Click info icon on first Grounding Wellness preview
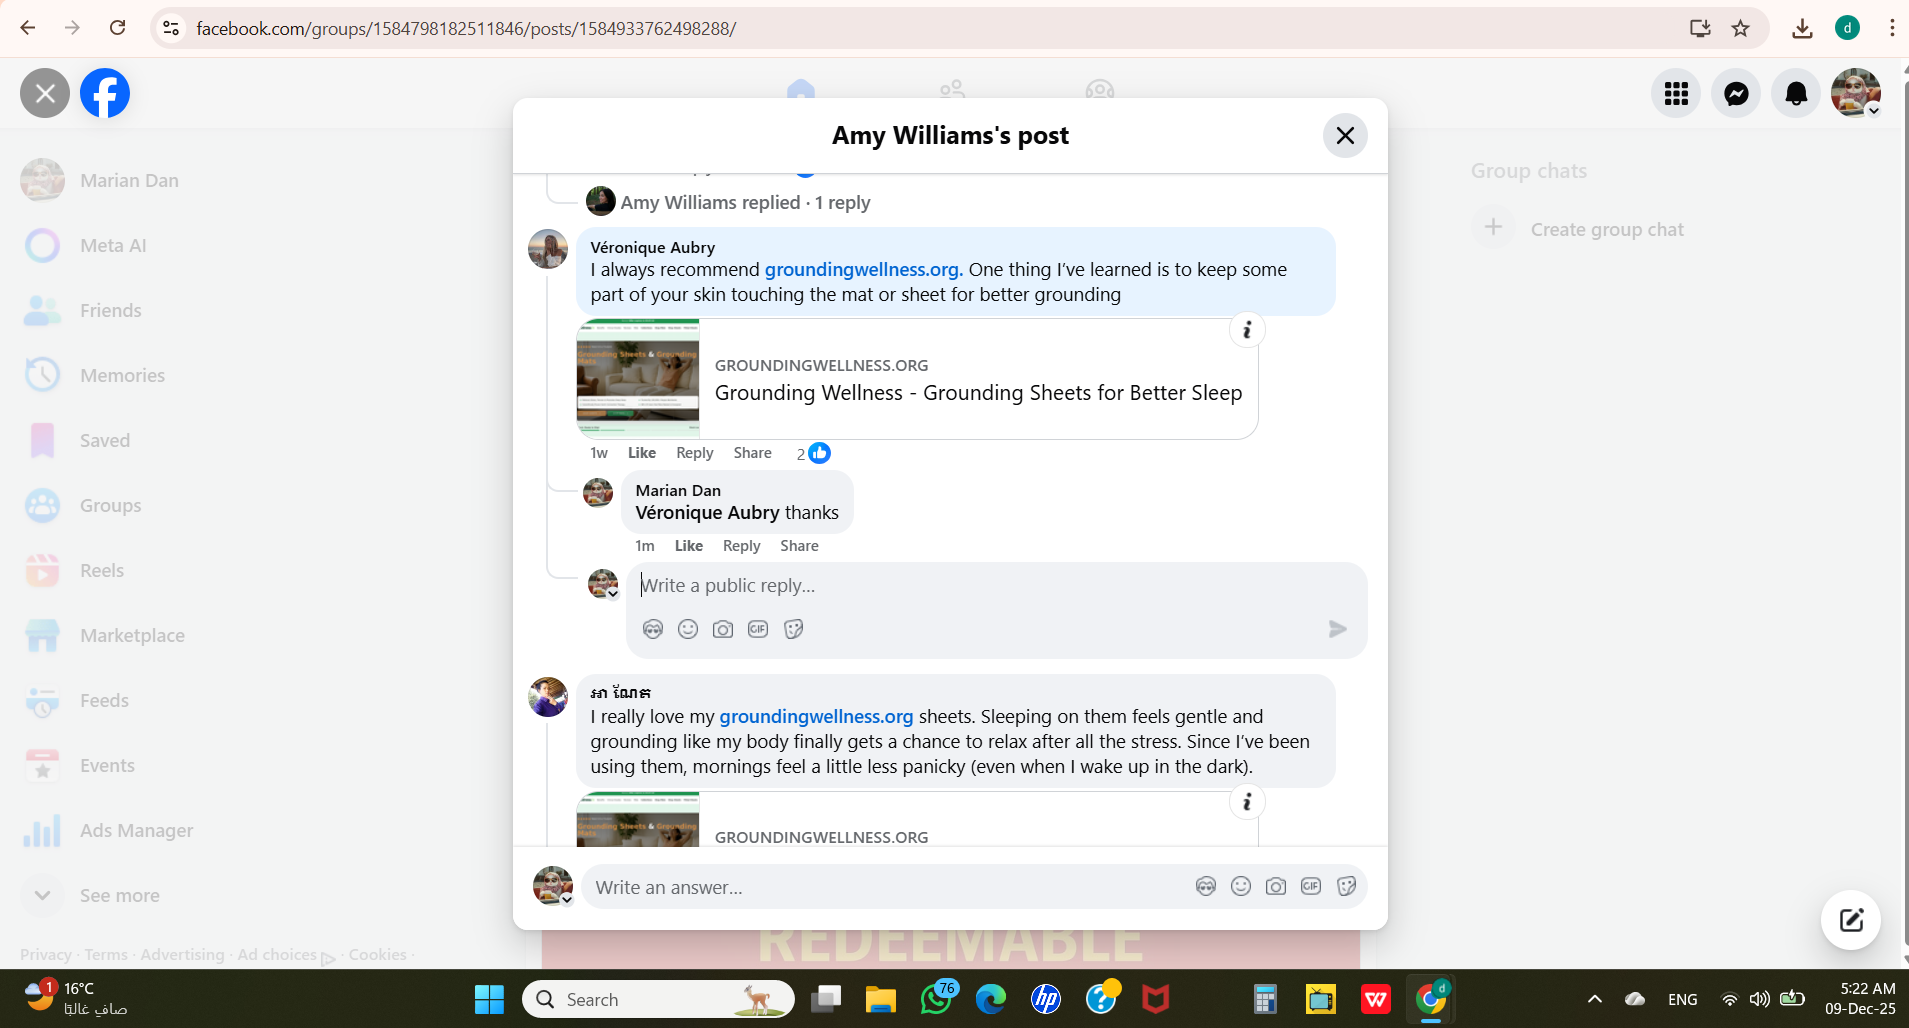 1247,330
